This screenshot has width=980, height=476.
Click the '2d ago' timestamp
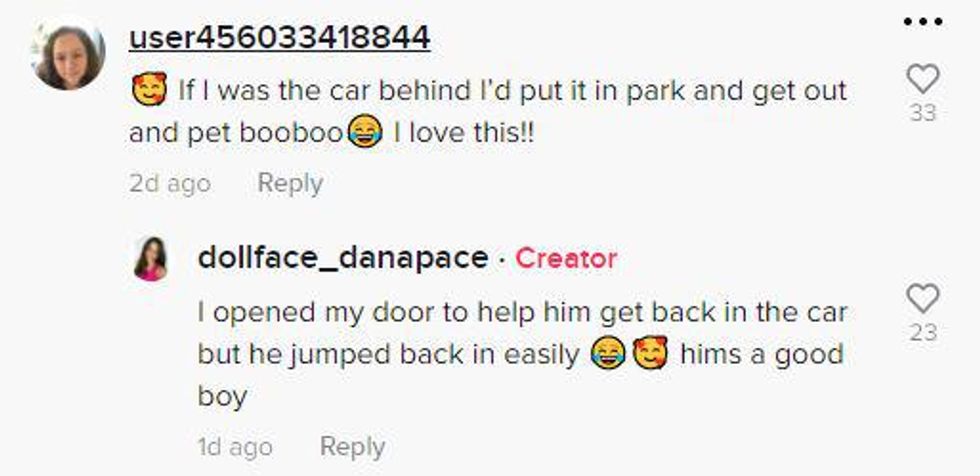tap(170, 184)
